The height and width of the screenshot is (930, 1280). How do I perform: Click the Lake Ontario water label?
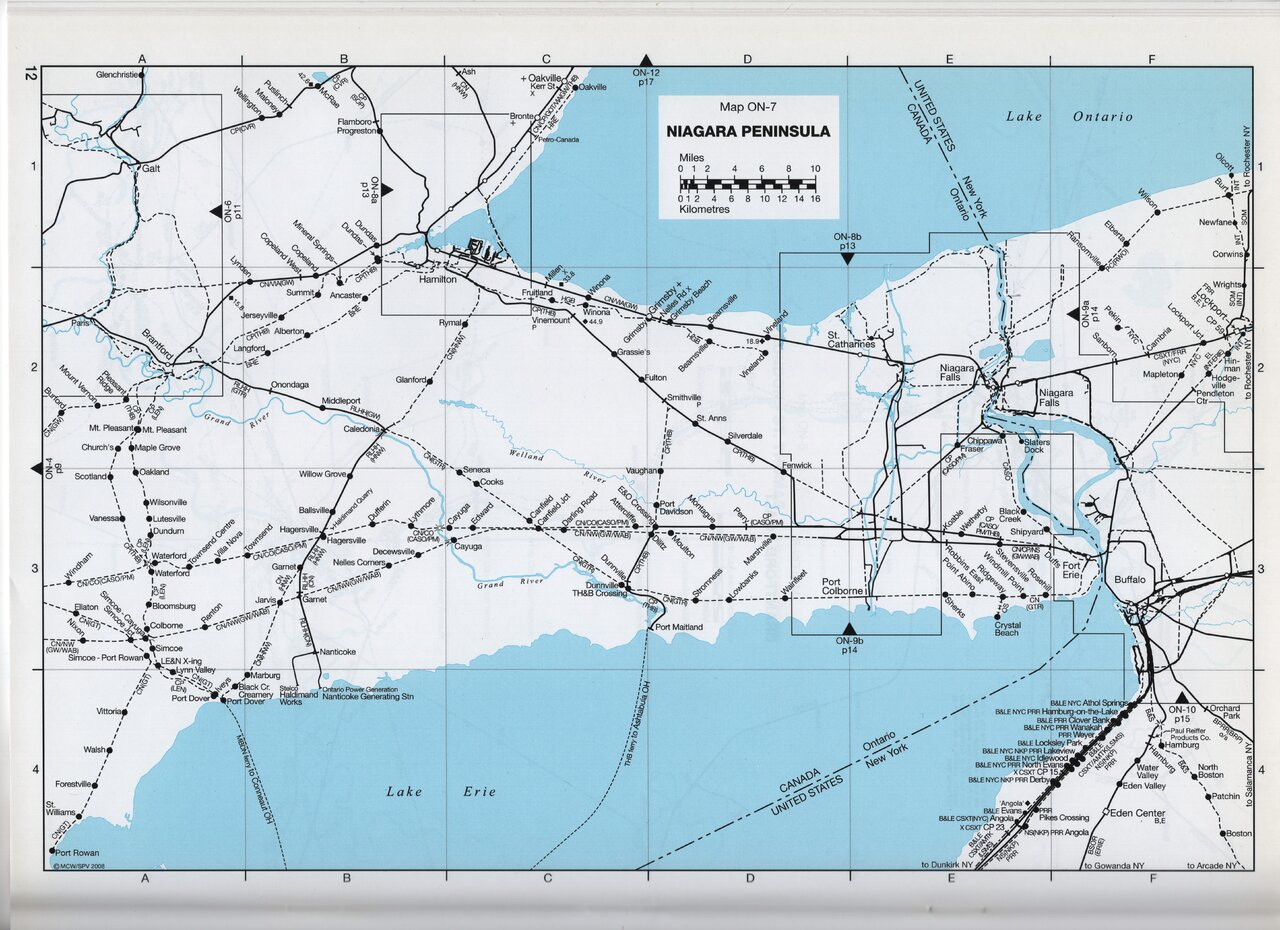coord(1069,117)
